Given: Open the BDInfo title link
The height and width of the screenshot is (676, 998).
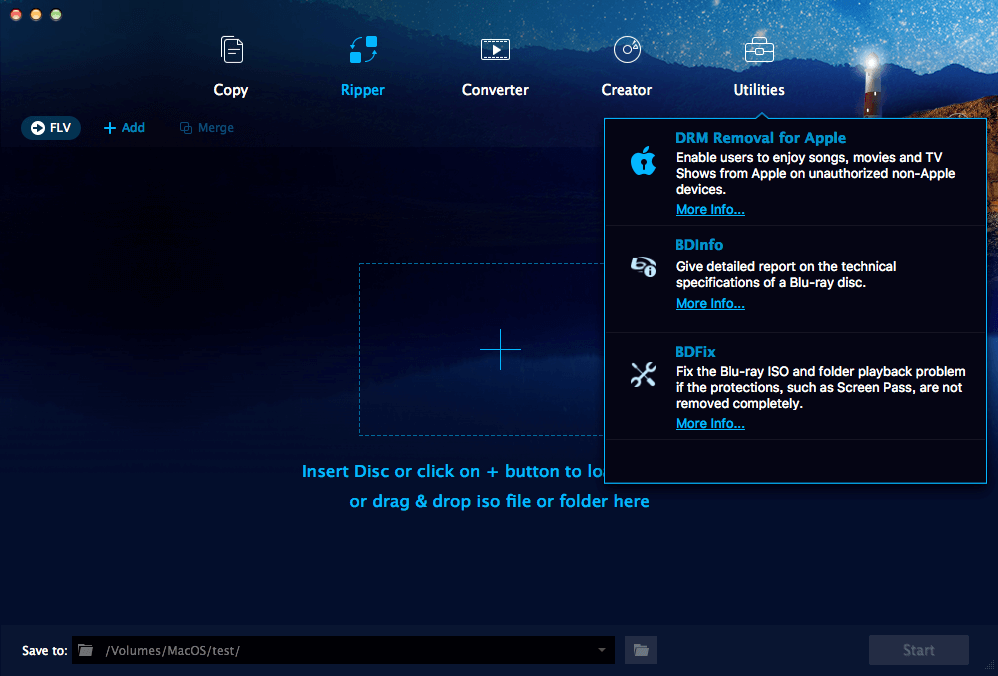Looking at the screenshot, I should coord(699,244).
